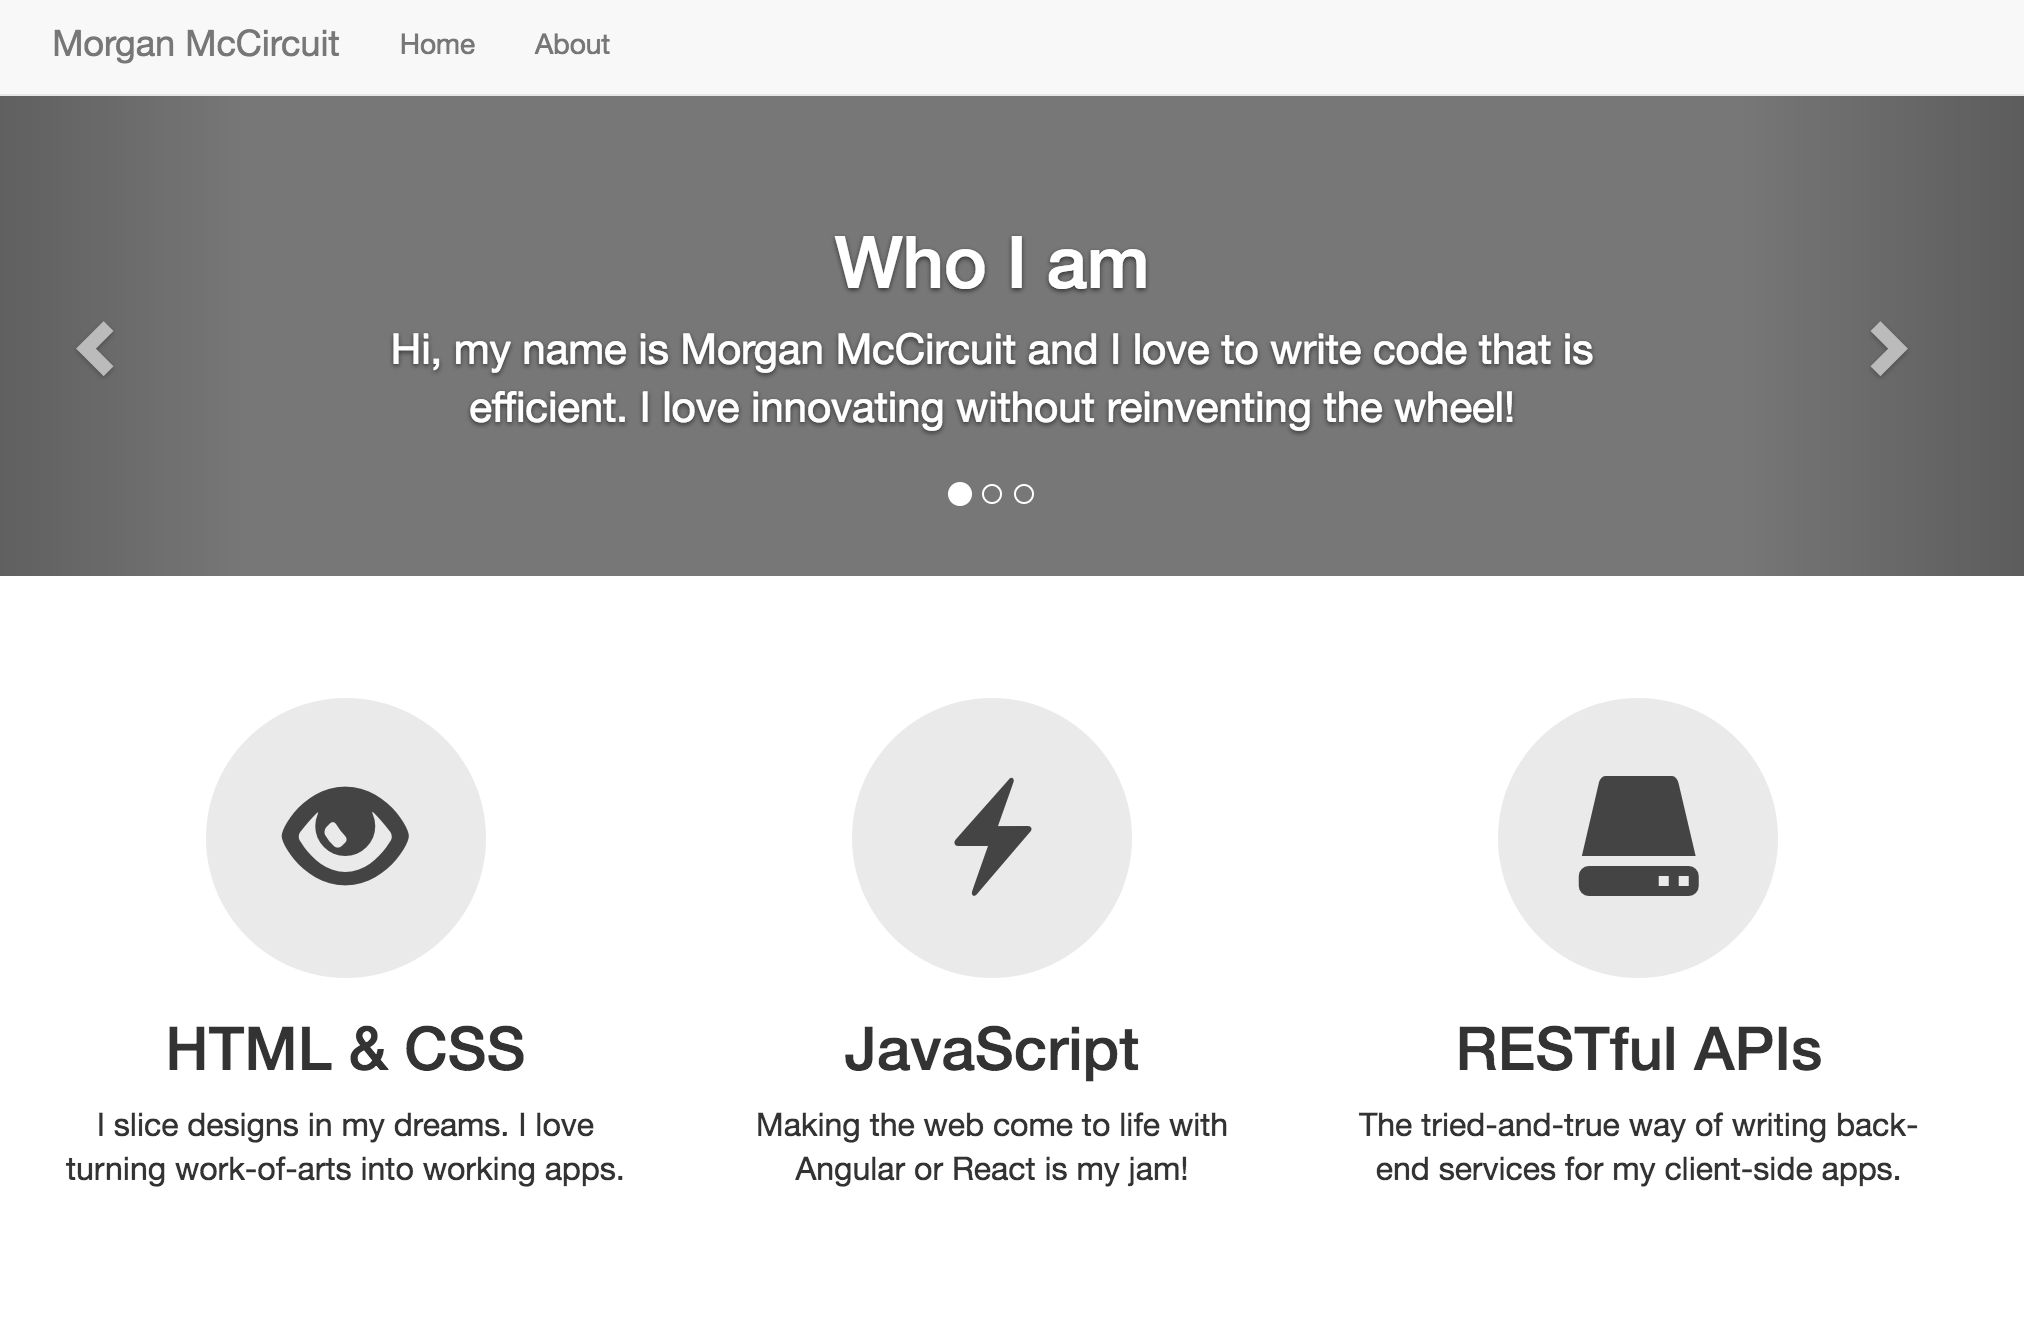Click the RESTful APIs heading
The width and height of the screenshot is (2024, 1318).
click(1638, 1049)
